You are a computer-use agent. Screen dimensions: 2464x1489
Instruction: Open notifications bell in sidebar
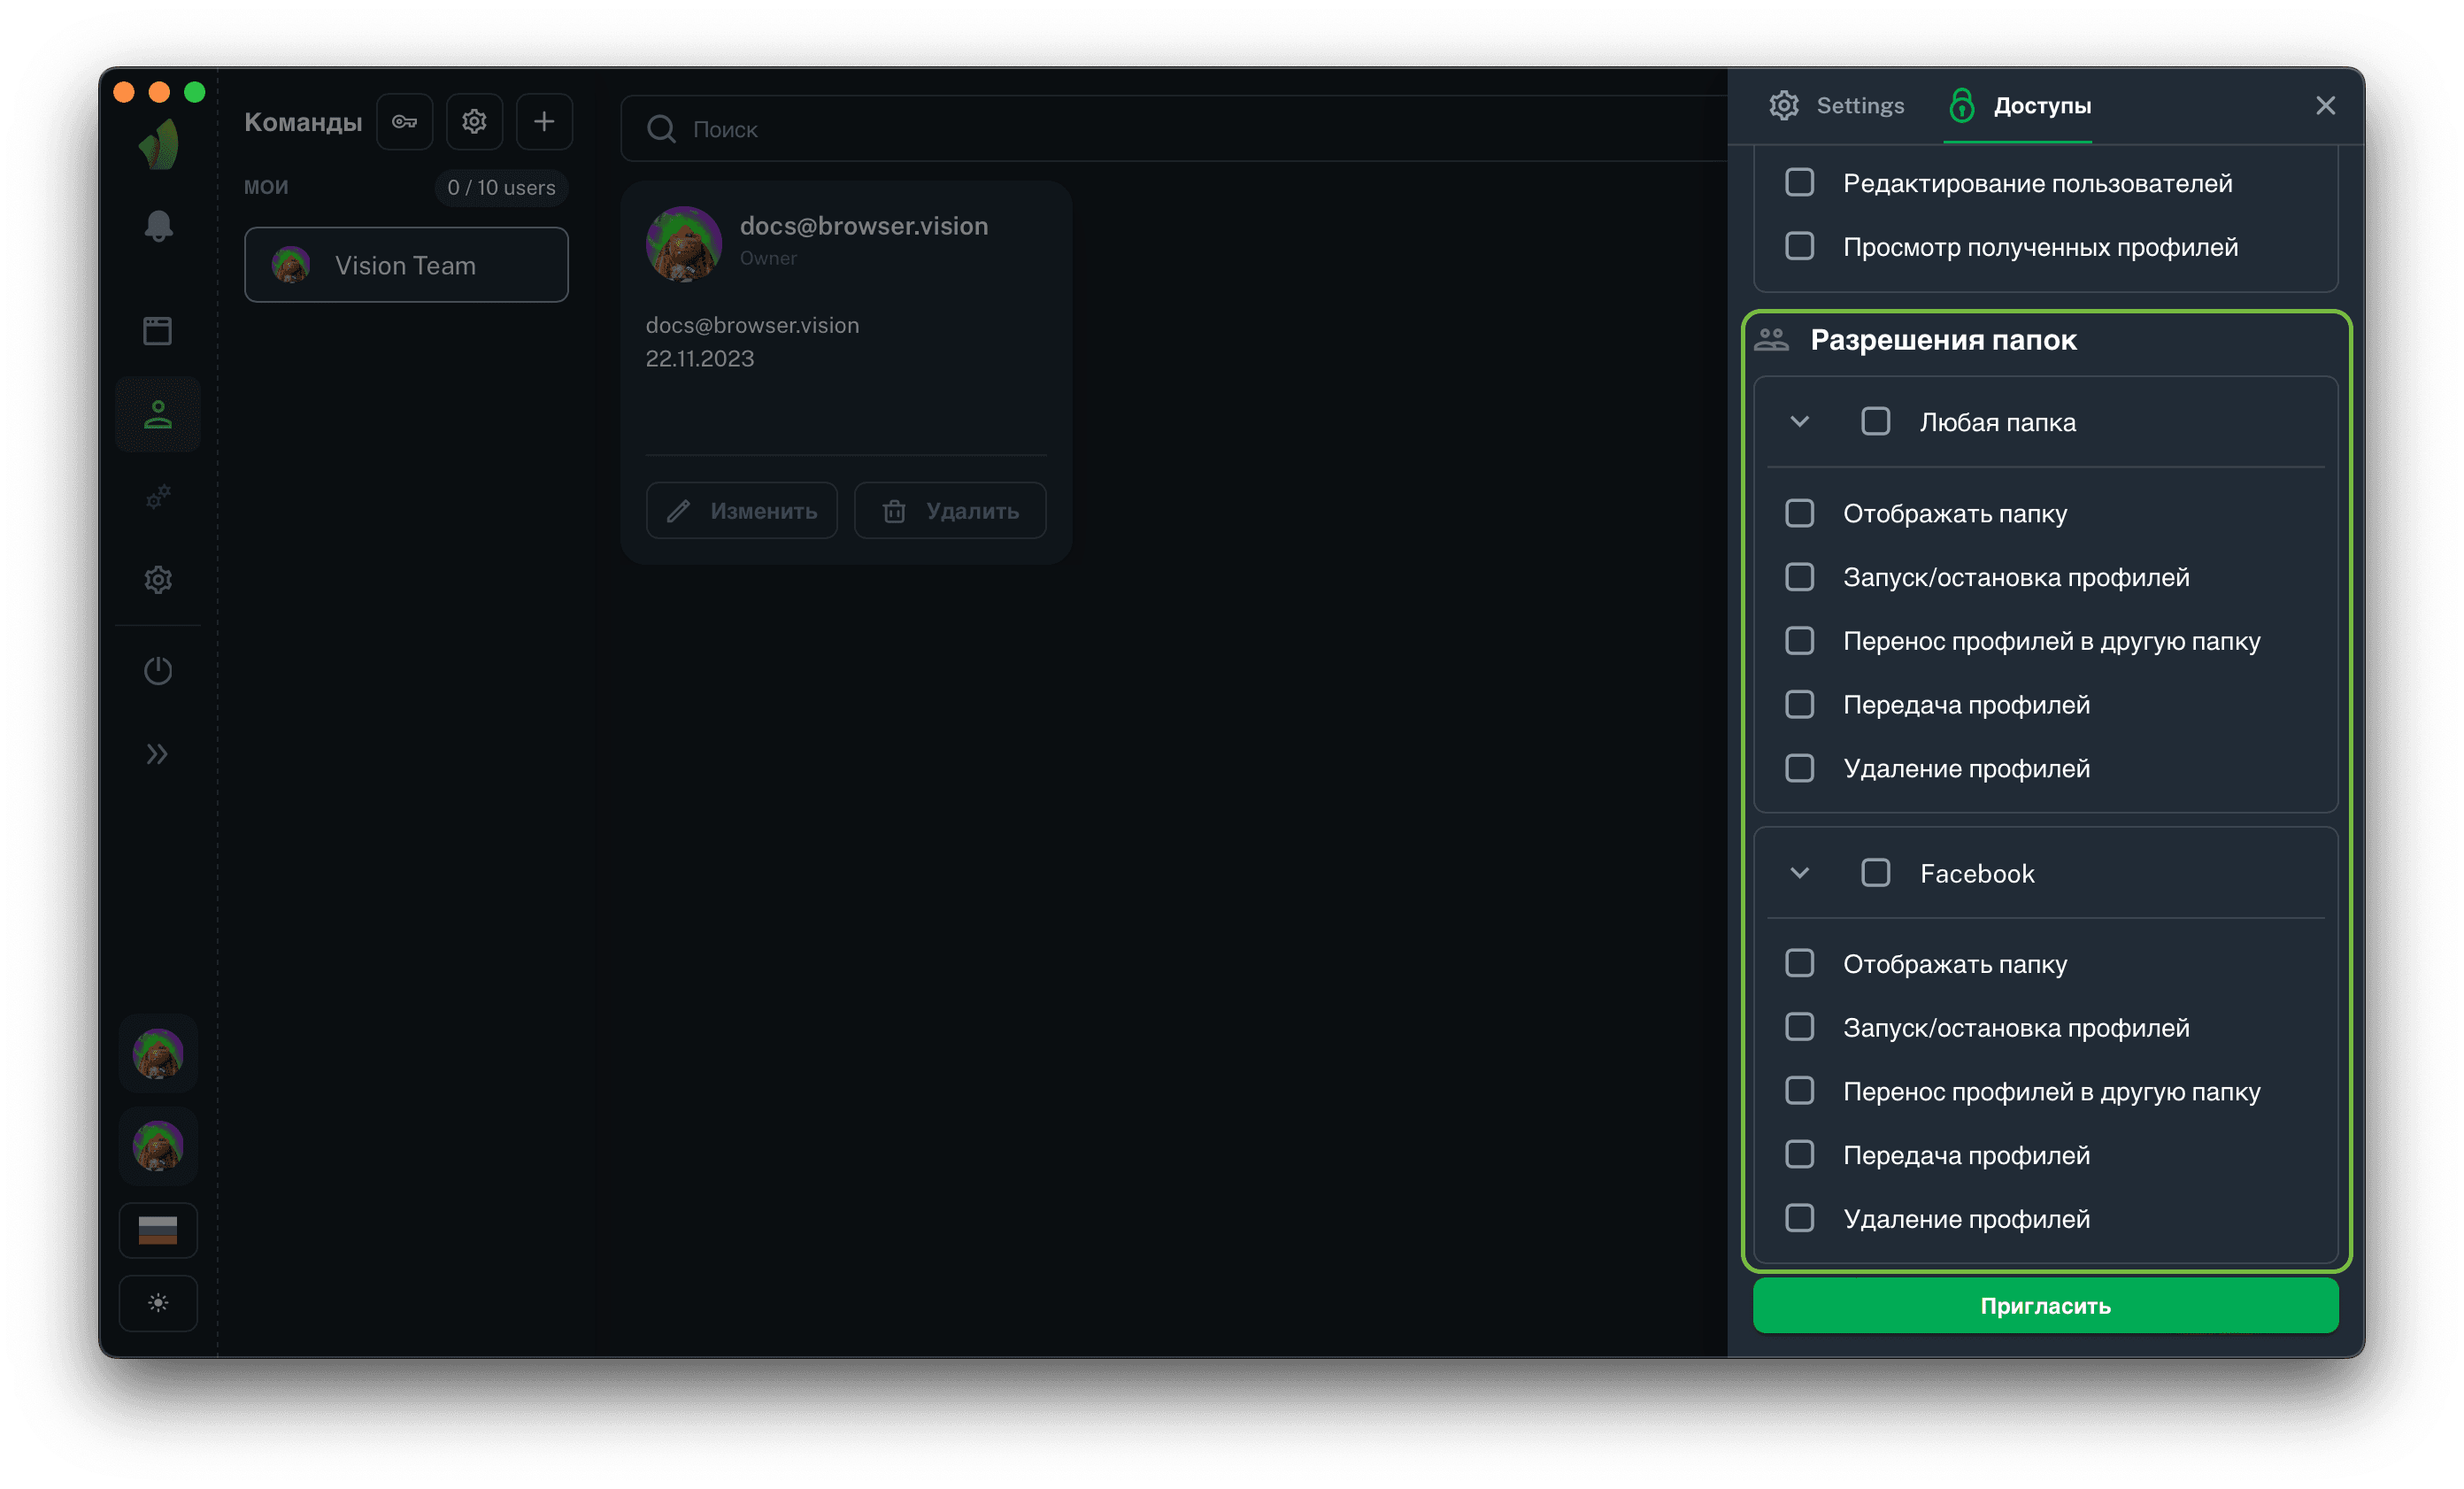point(158,226)
